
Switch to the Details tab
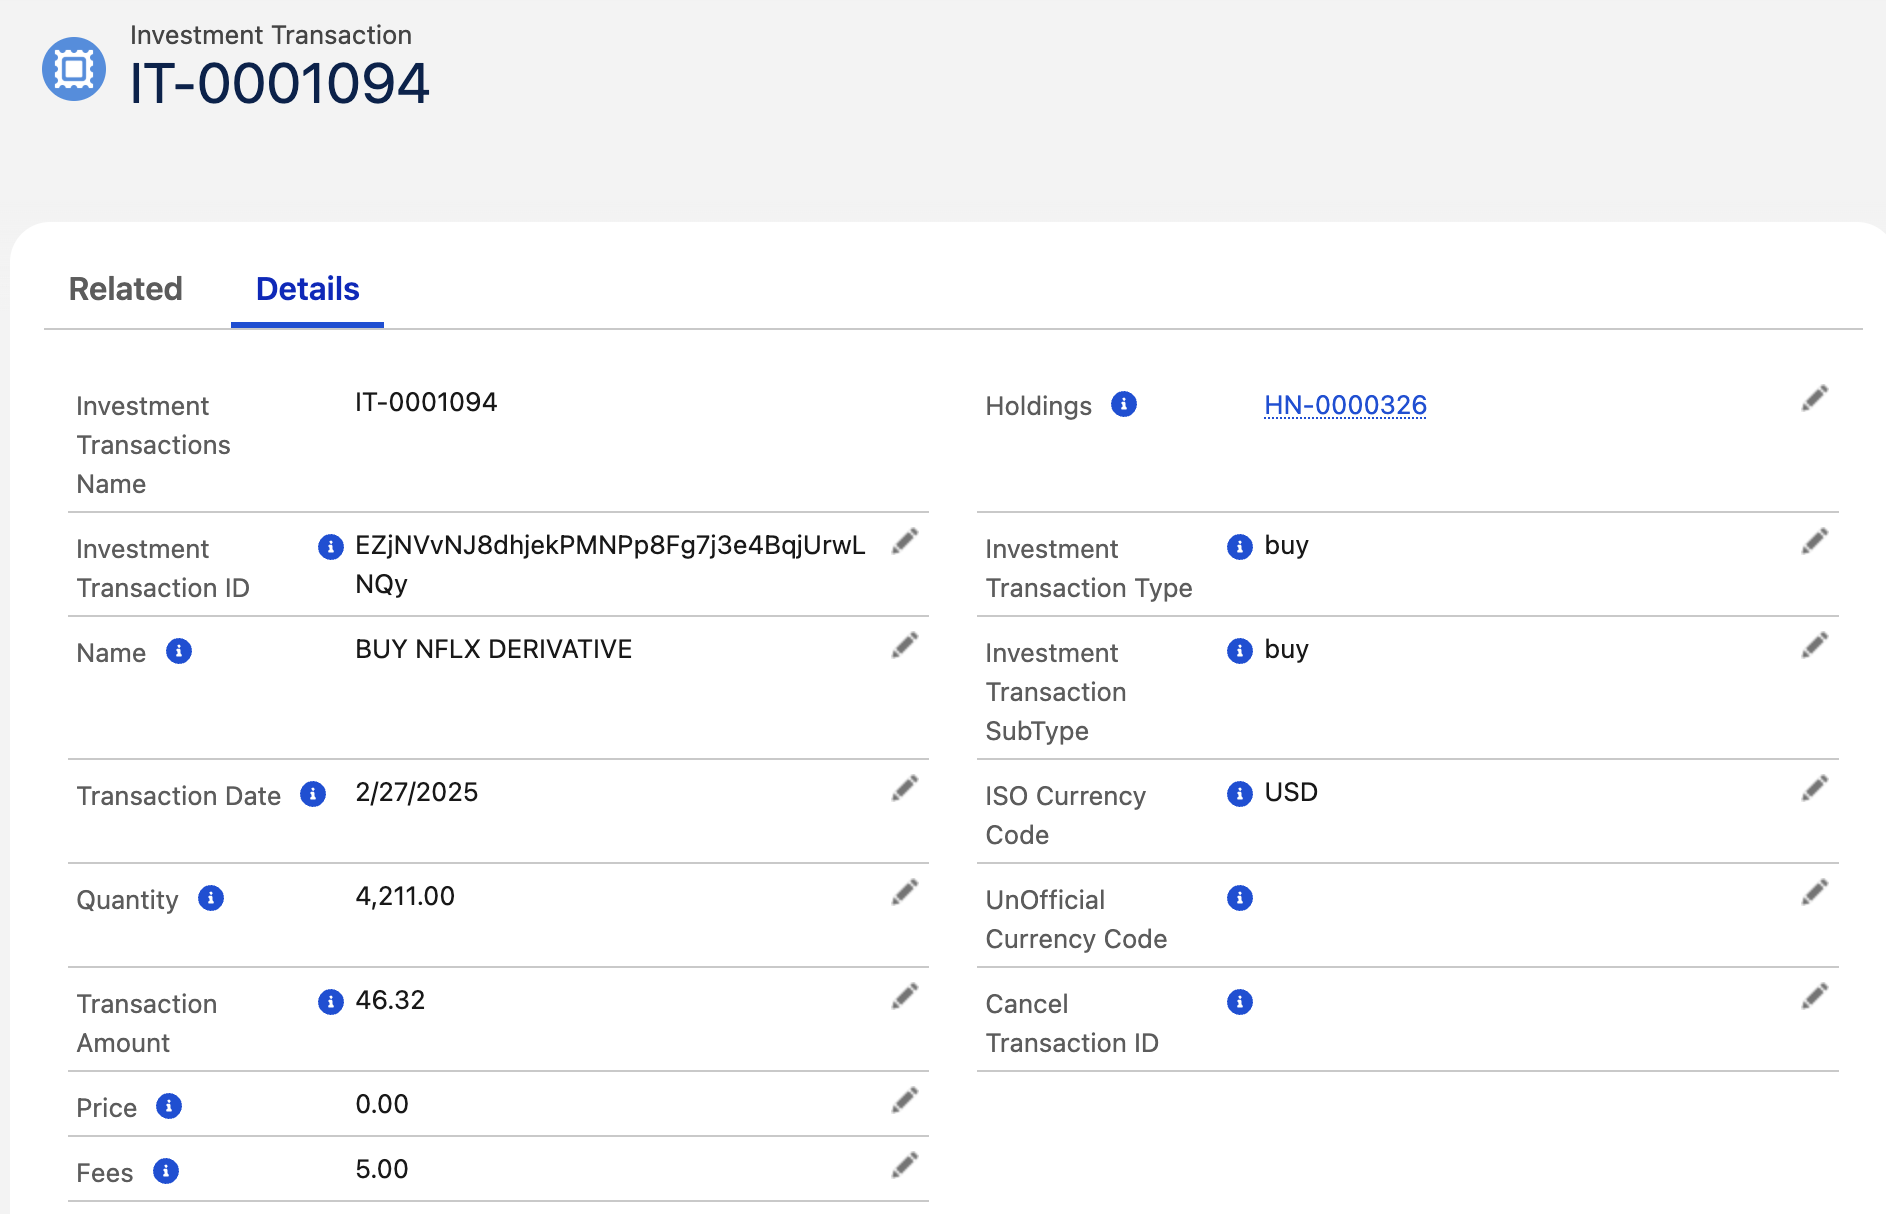click(307, 289)
